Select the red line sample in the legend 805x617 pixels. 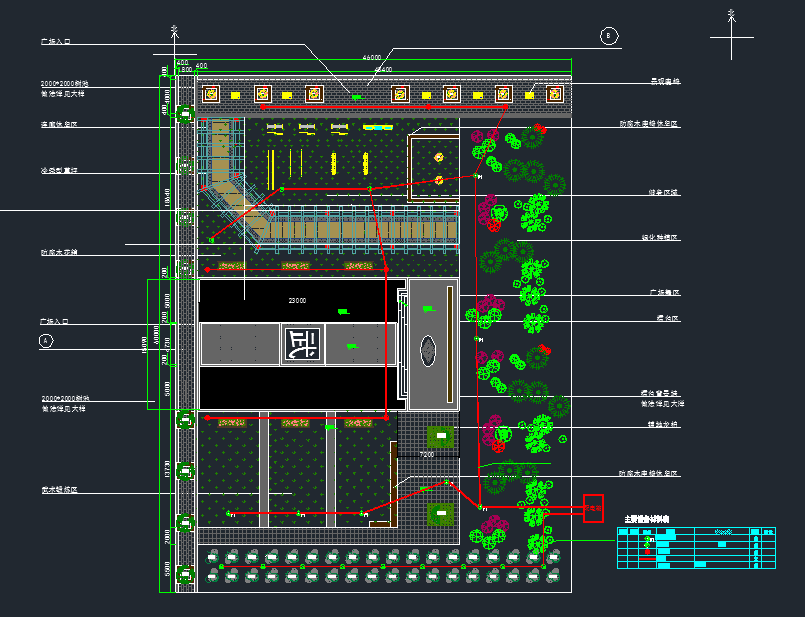click(647, 558)
